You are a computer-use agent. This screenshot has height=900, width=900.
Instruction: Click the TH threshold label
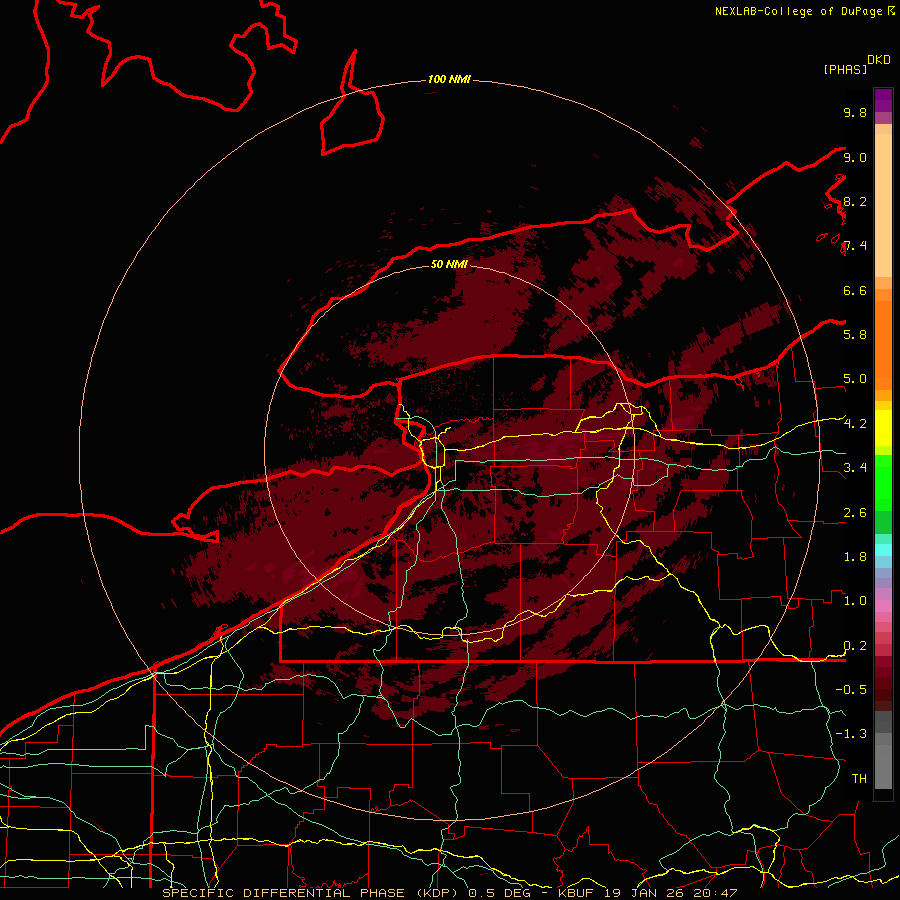[x=859, y=778]
